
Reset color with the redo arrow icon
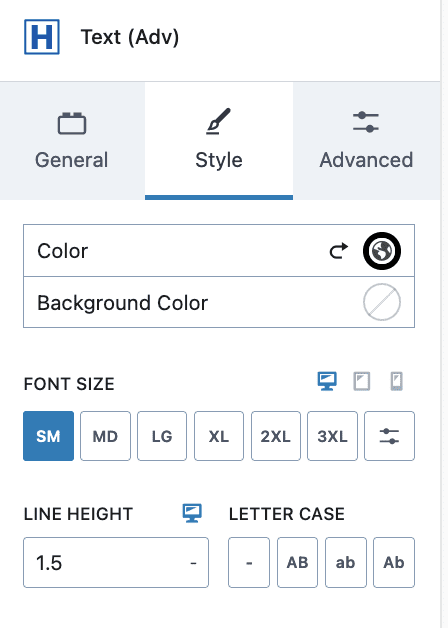pos(339,251)
